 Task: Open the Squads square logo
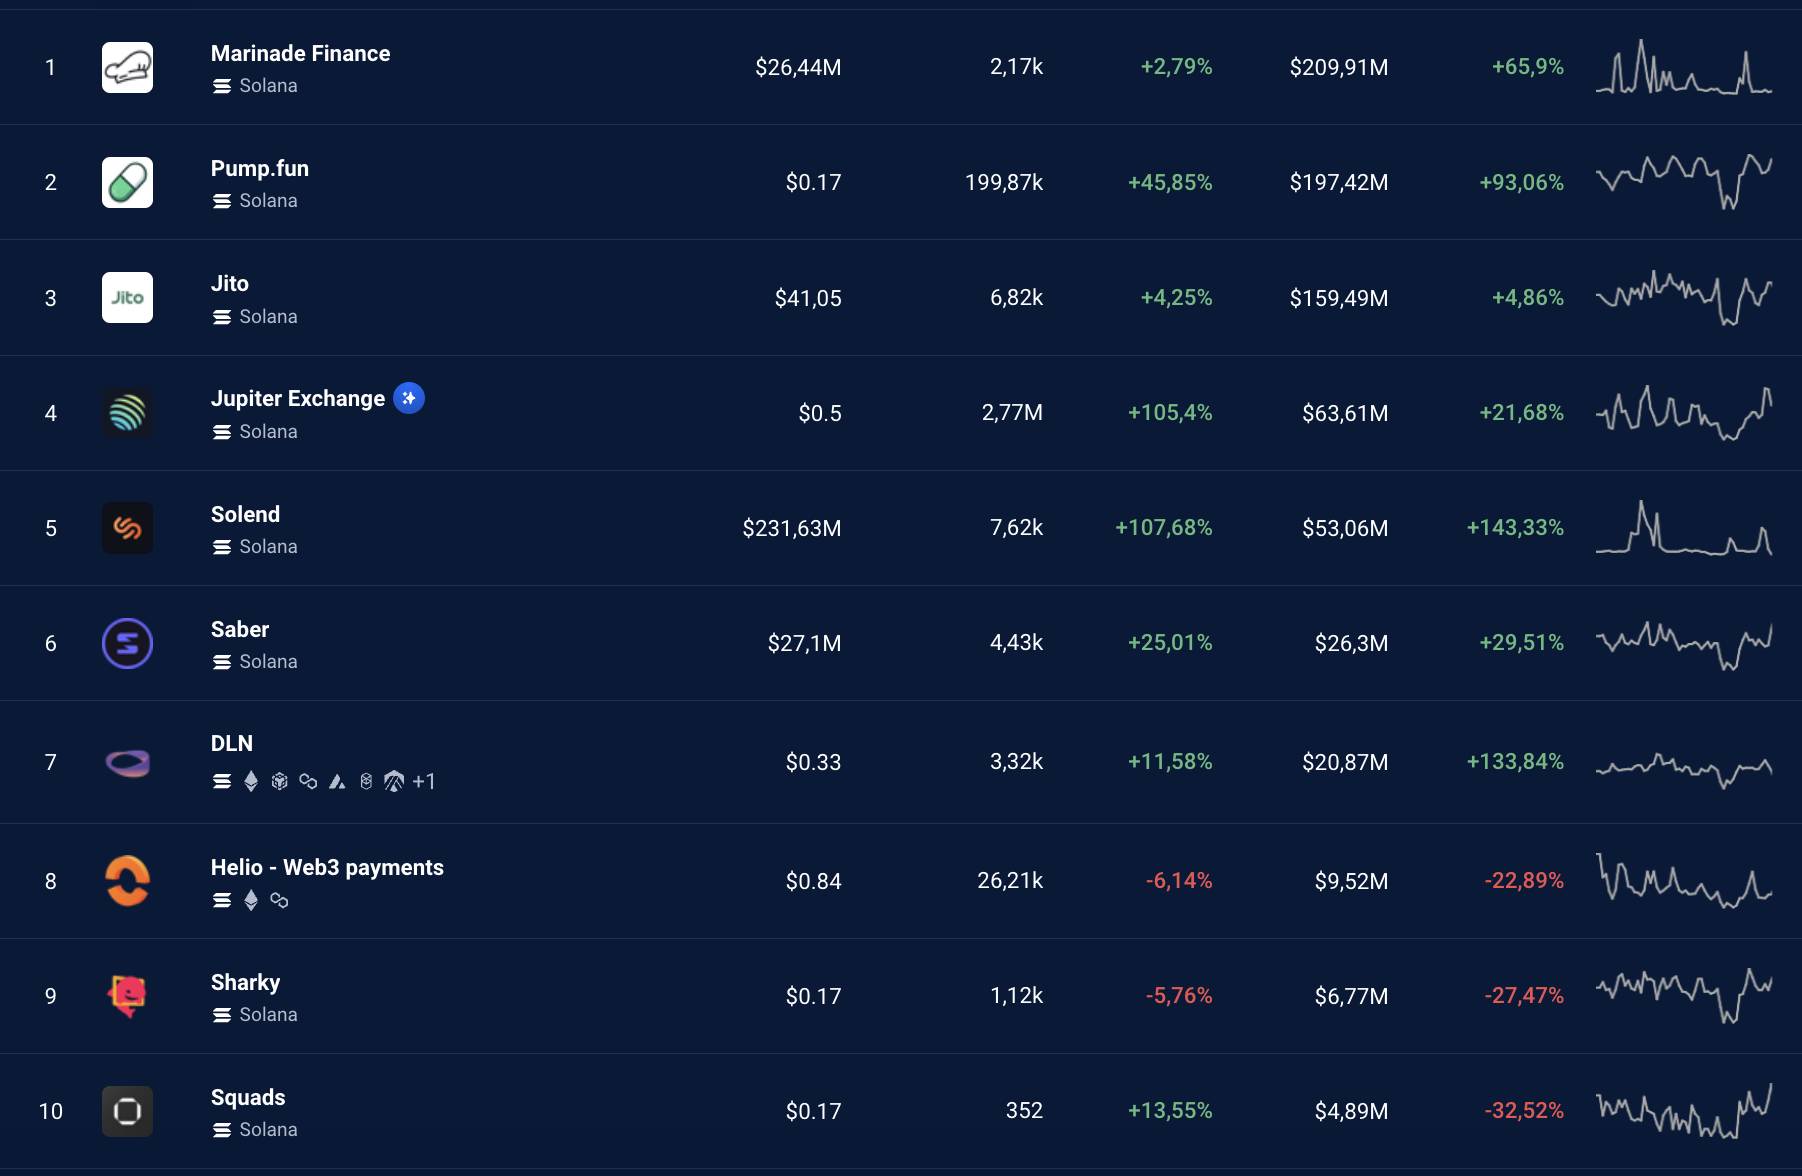coord(127,1111)
